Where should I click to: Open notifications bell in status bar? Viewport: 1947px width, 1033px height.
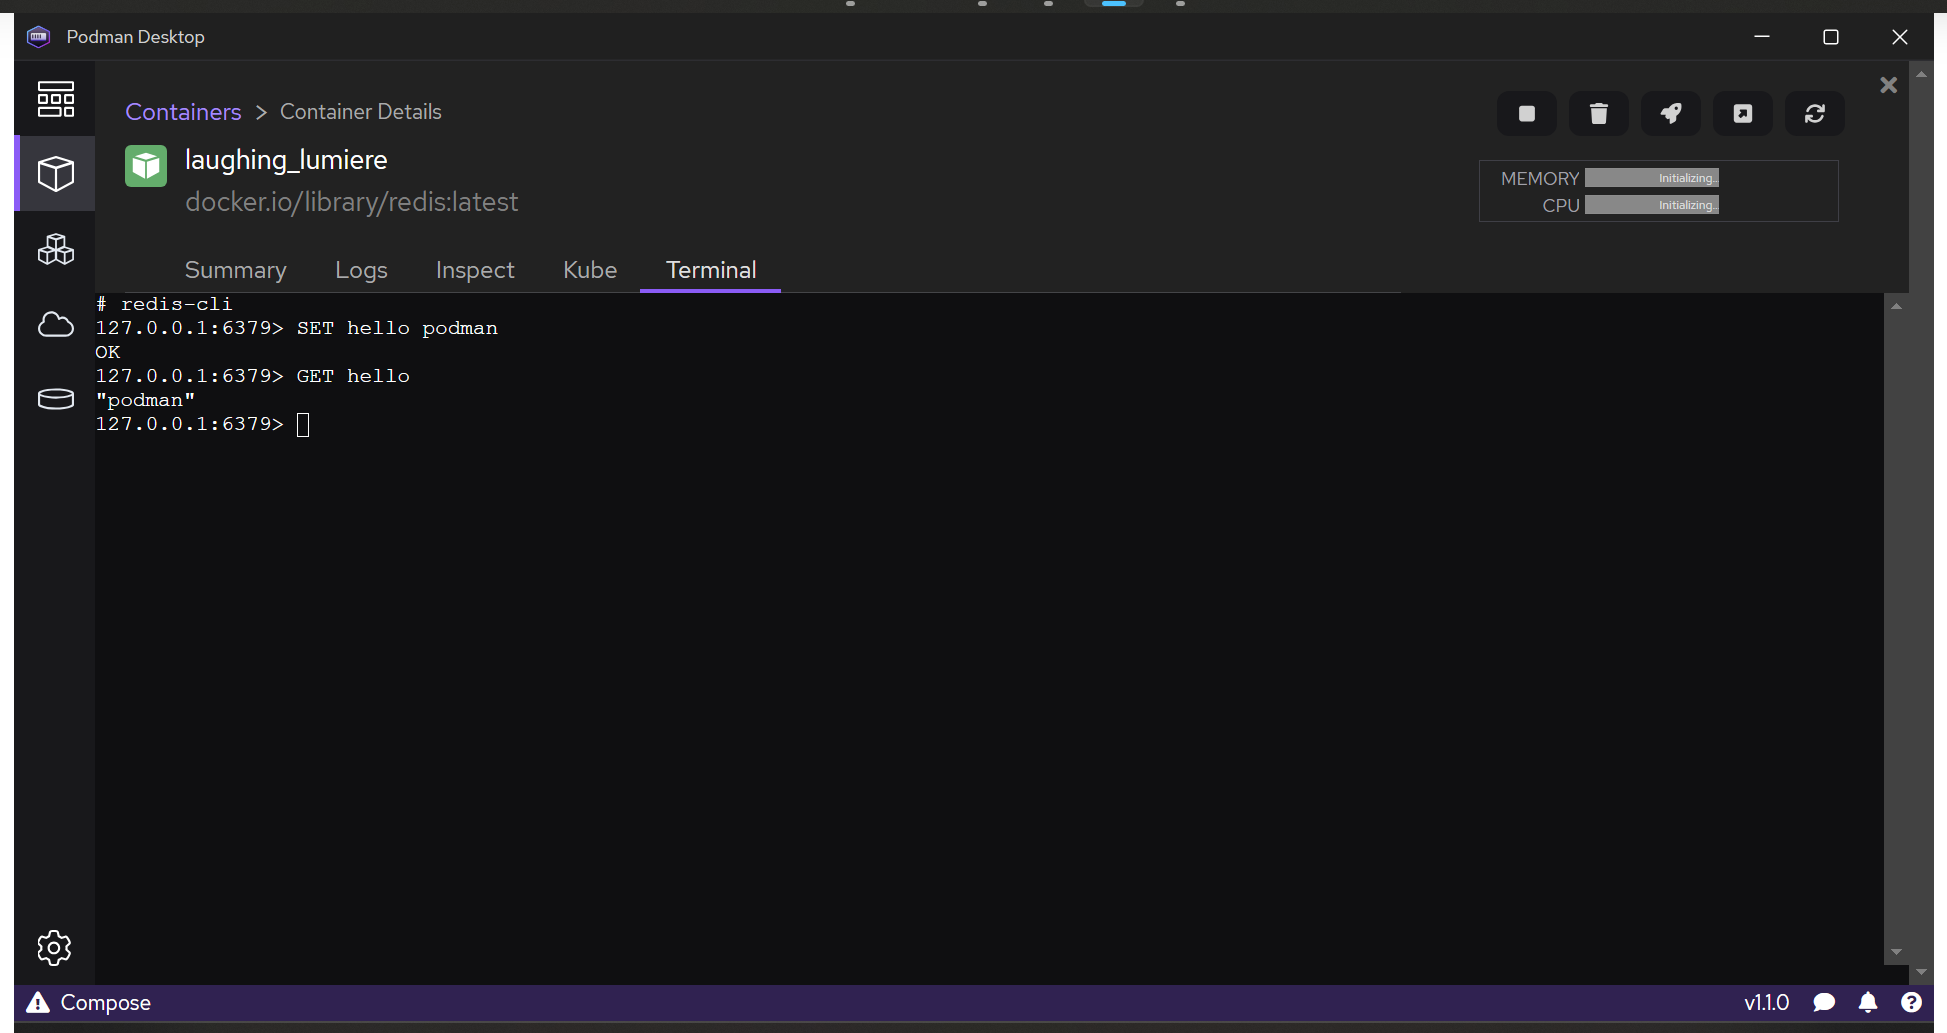tap(1867, 1002)
